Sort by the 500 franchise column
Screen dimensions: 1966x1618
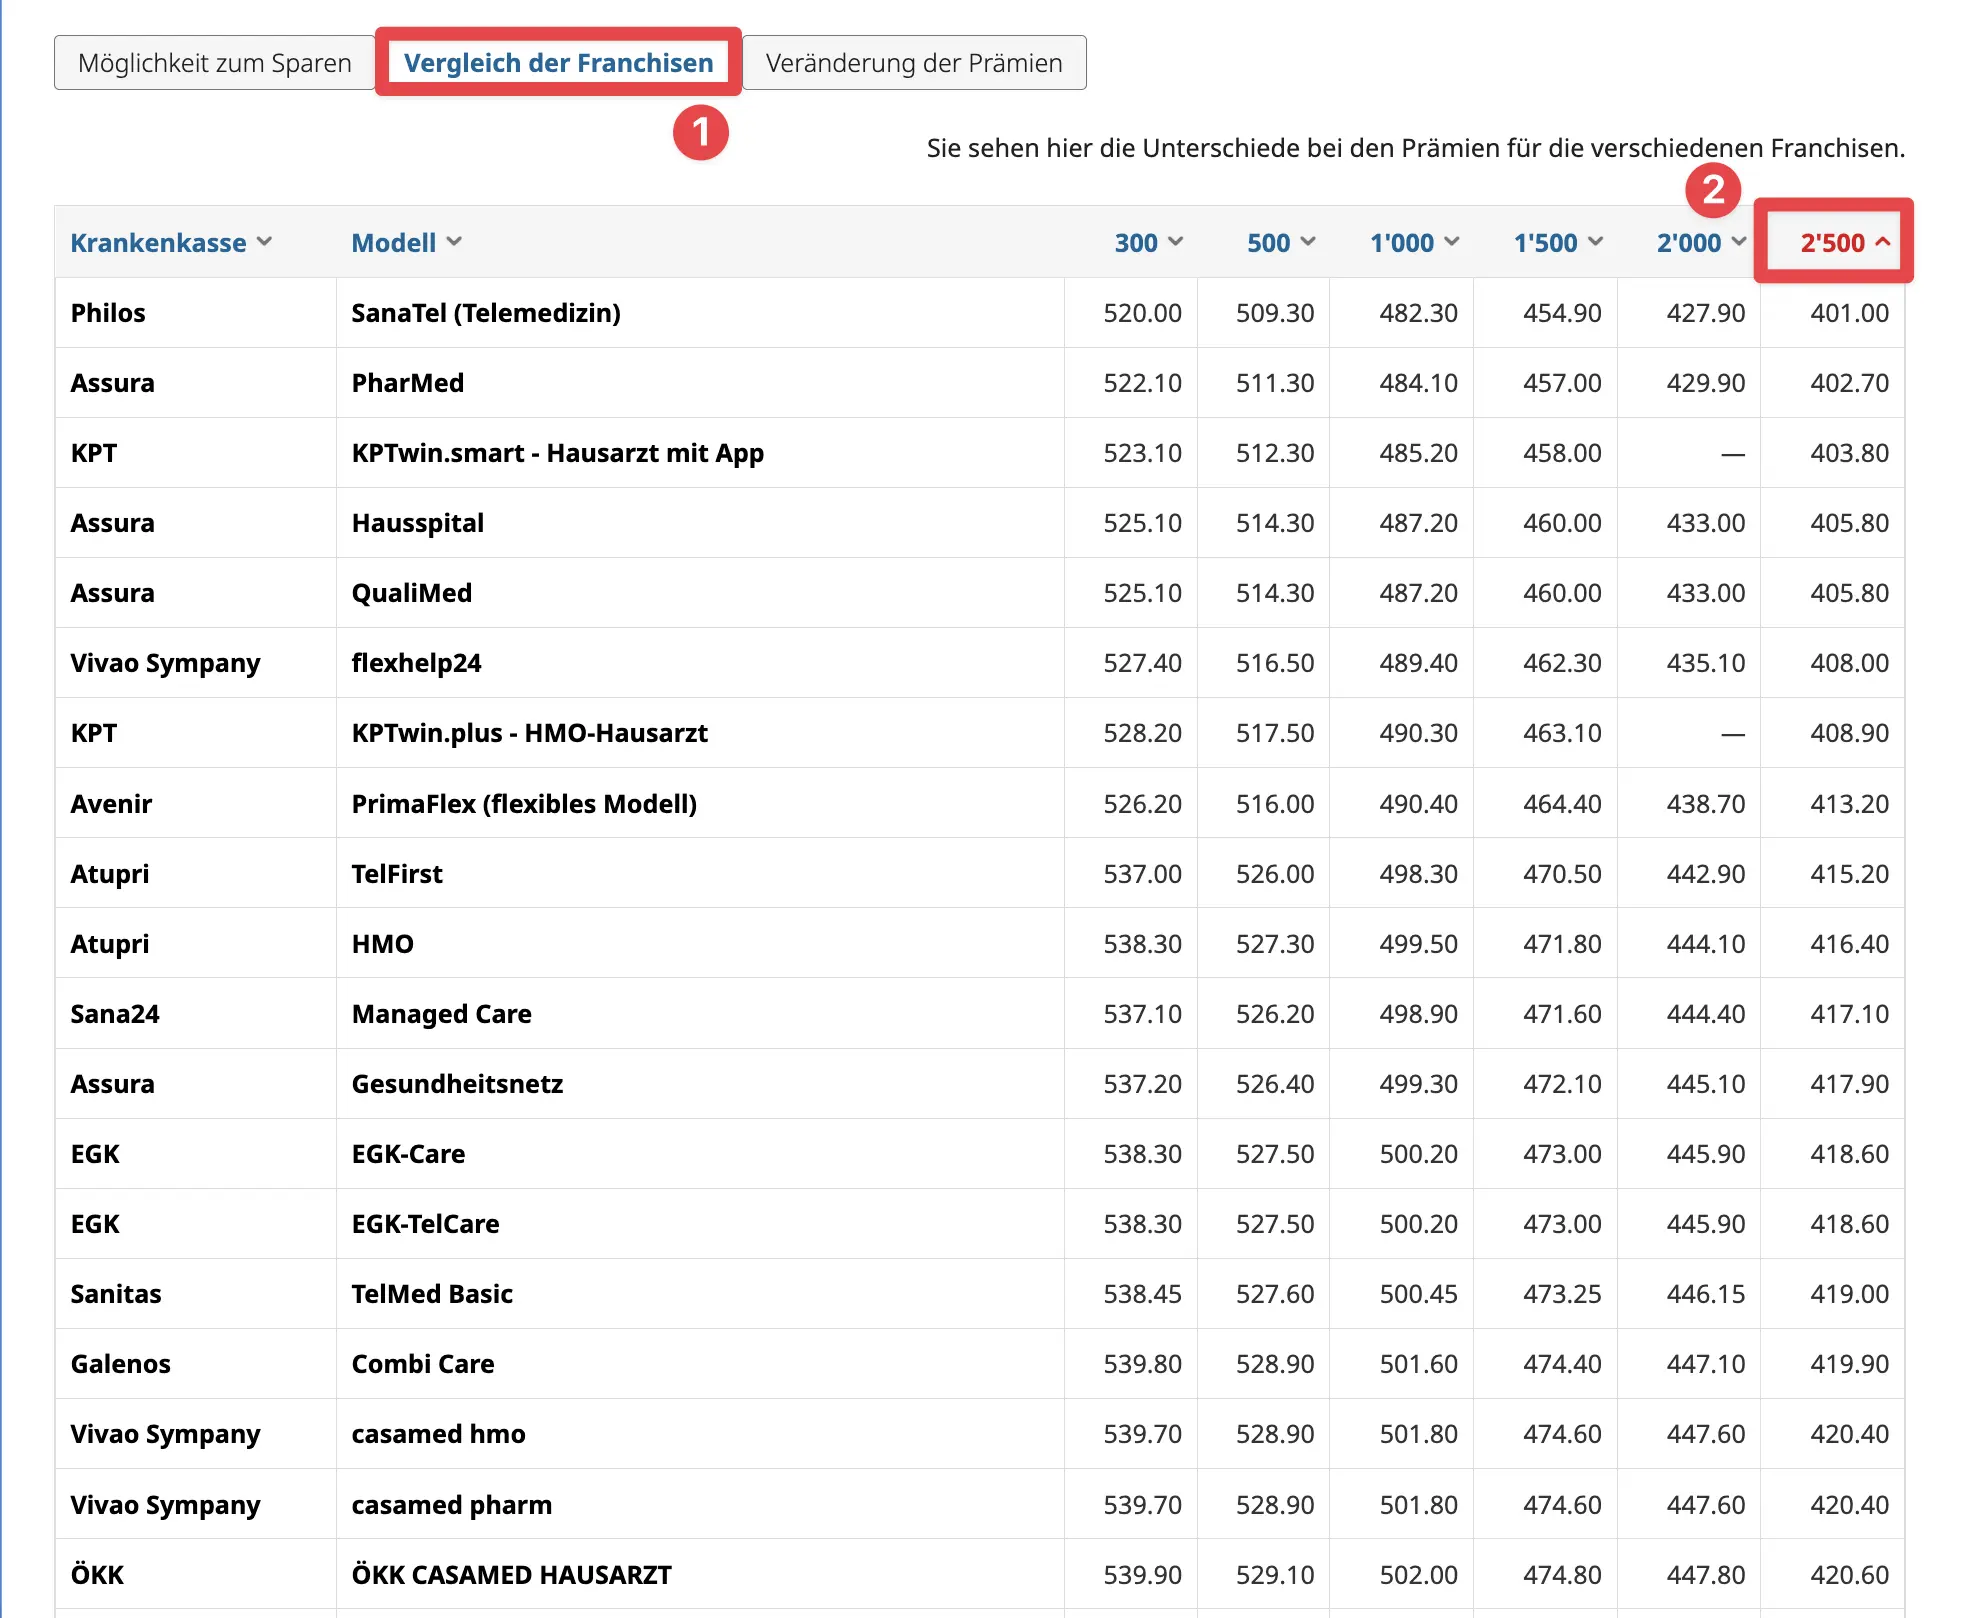click(1280, 242)
